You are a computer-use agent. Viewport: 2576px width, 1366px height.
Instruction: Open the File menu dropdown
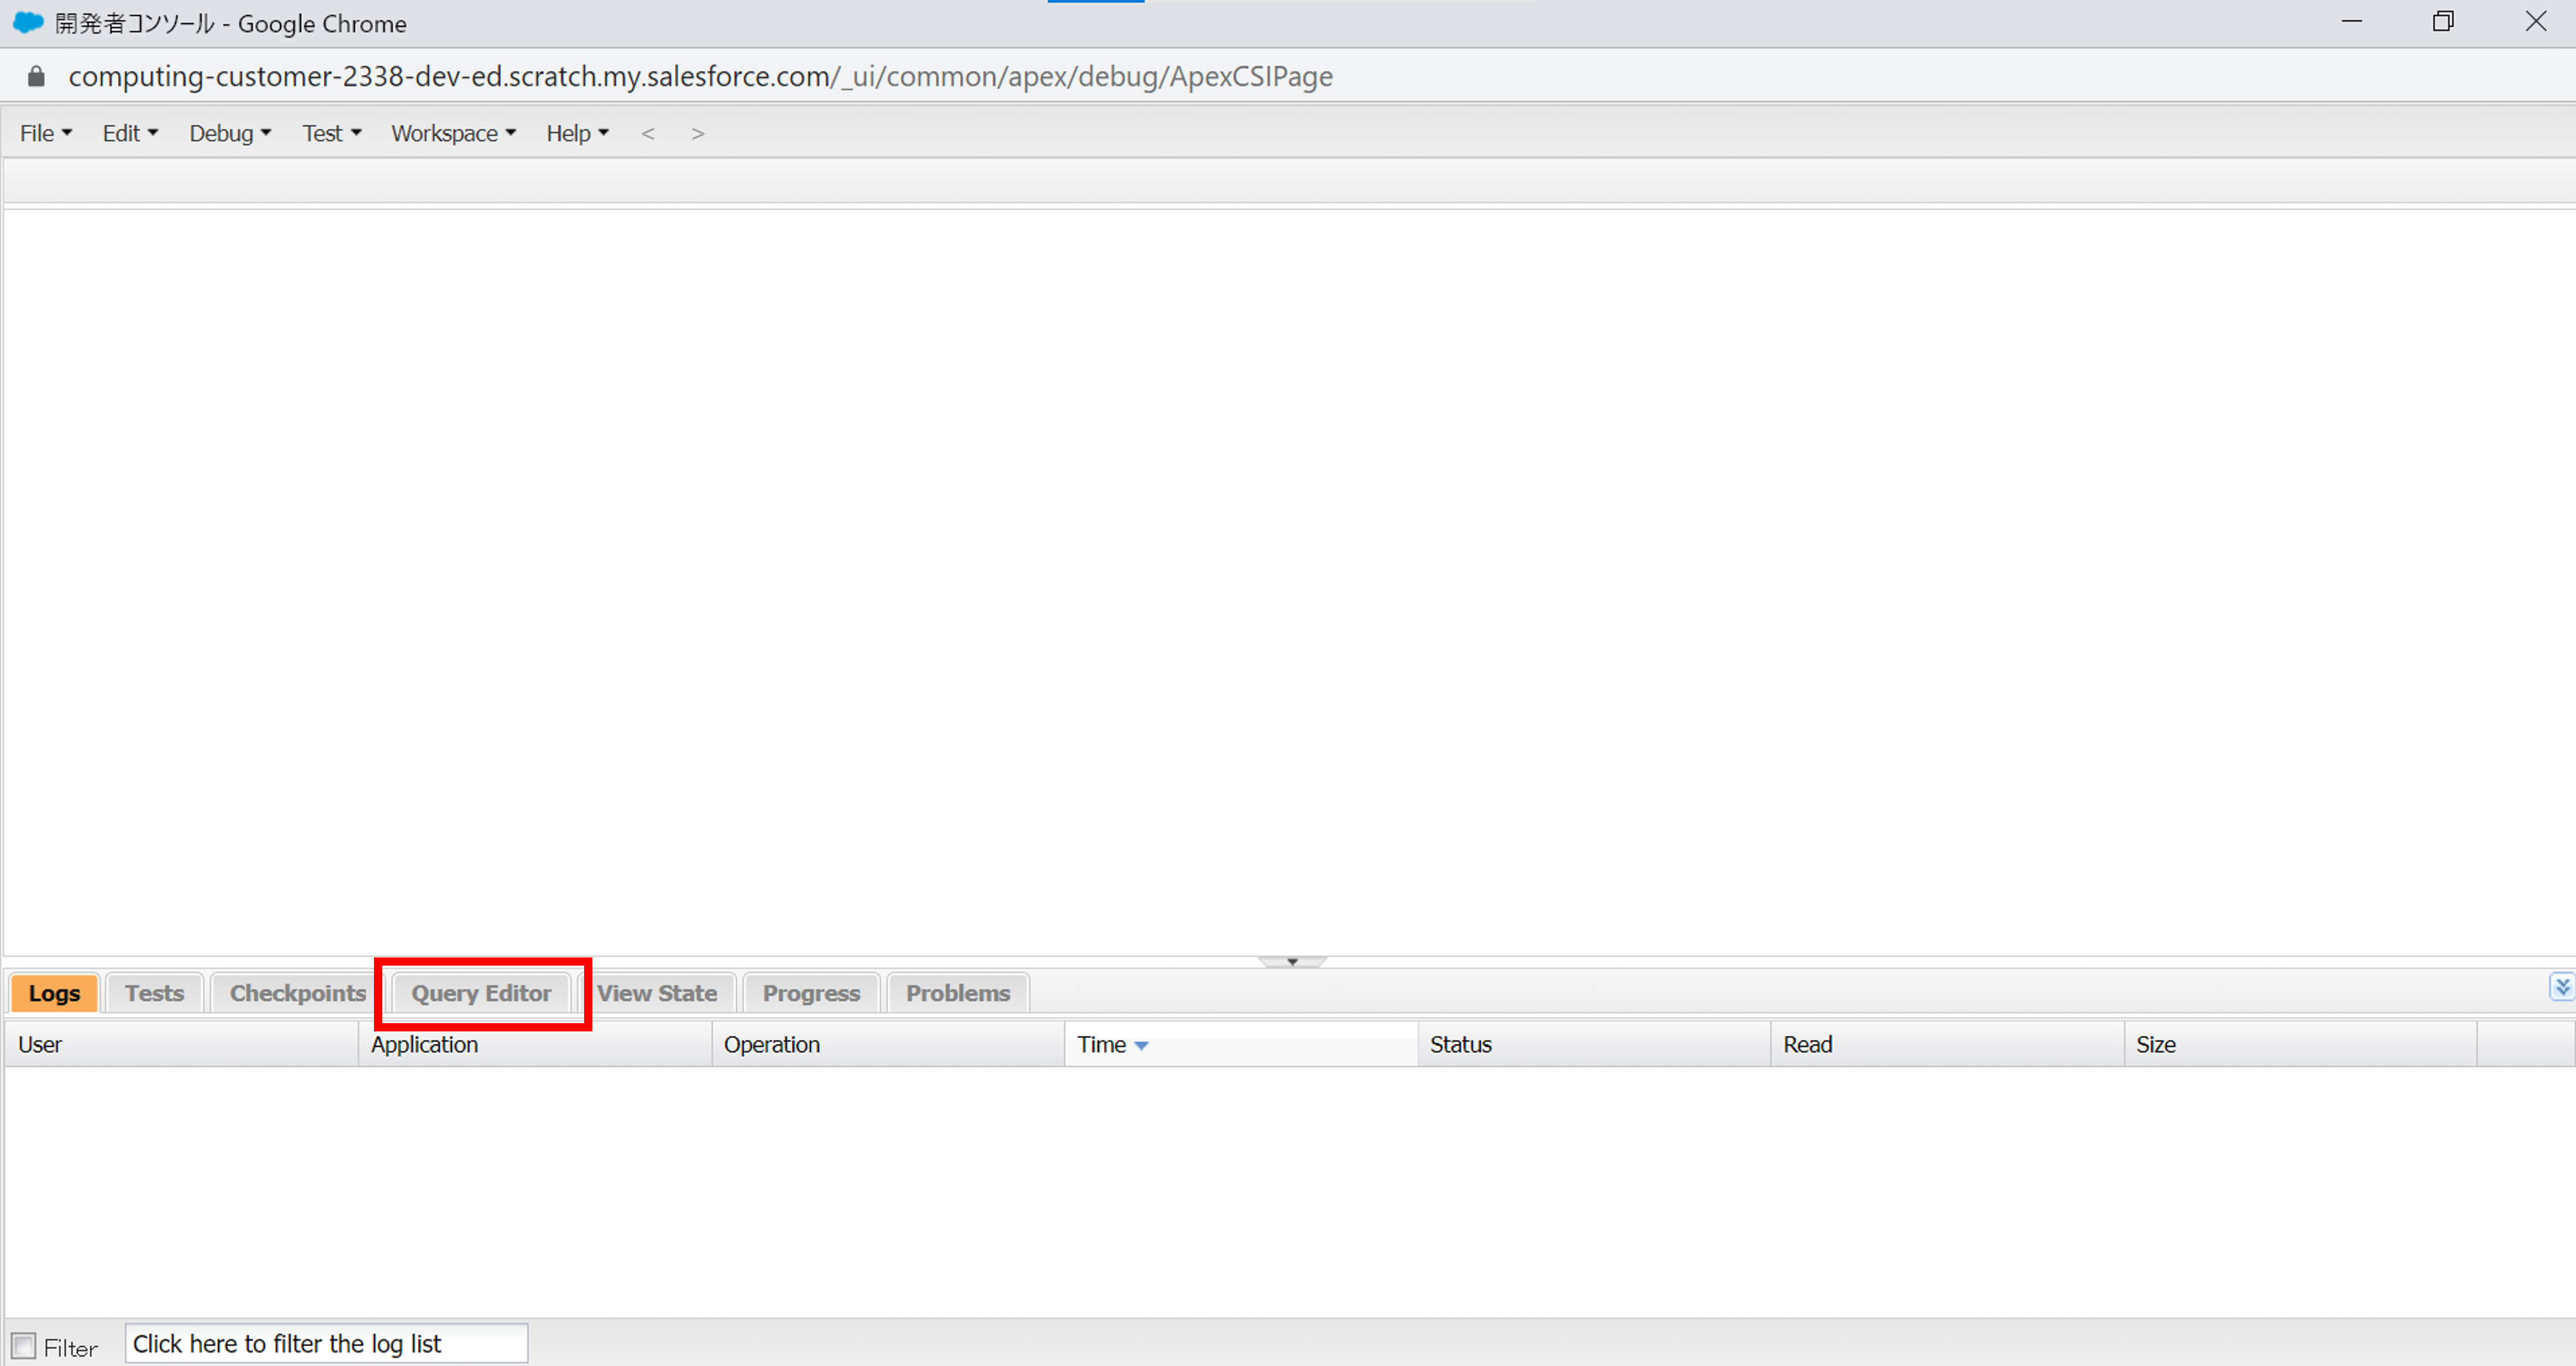pos(46,134)
